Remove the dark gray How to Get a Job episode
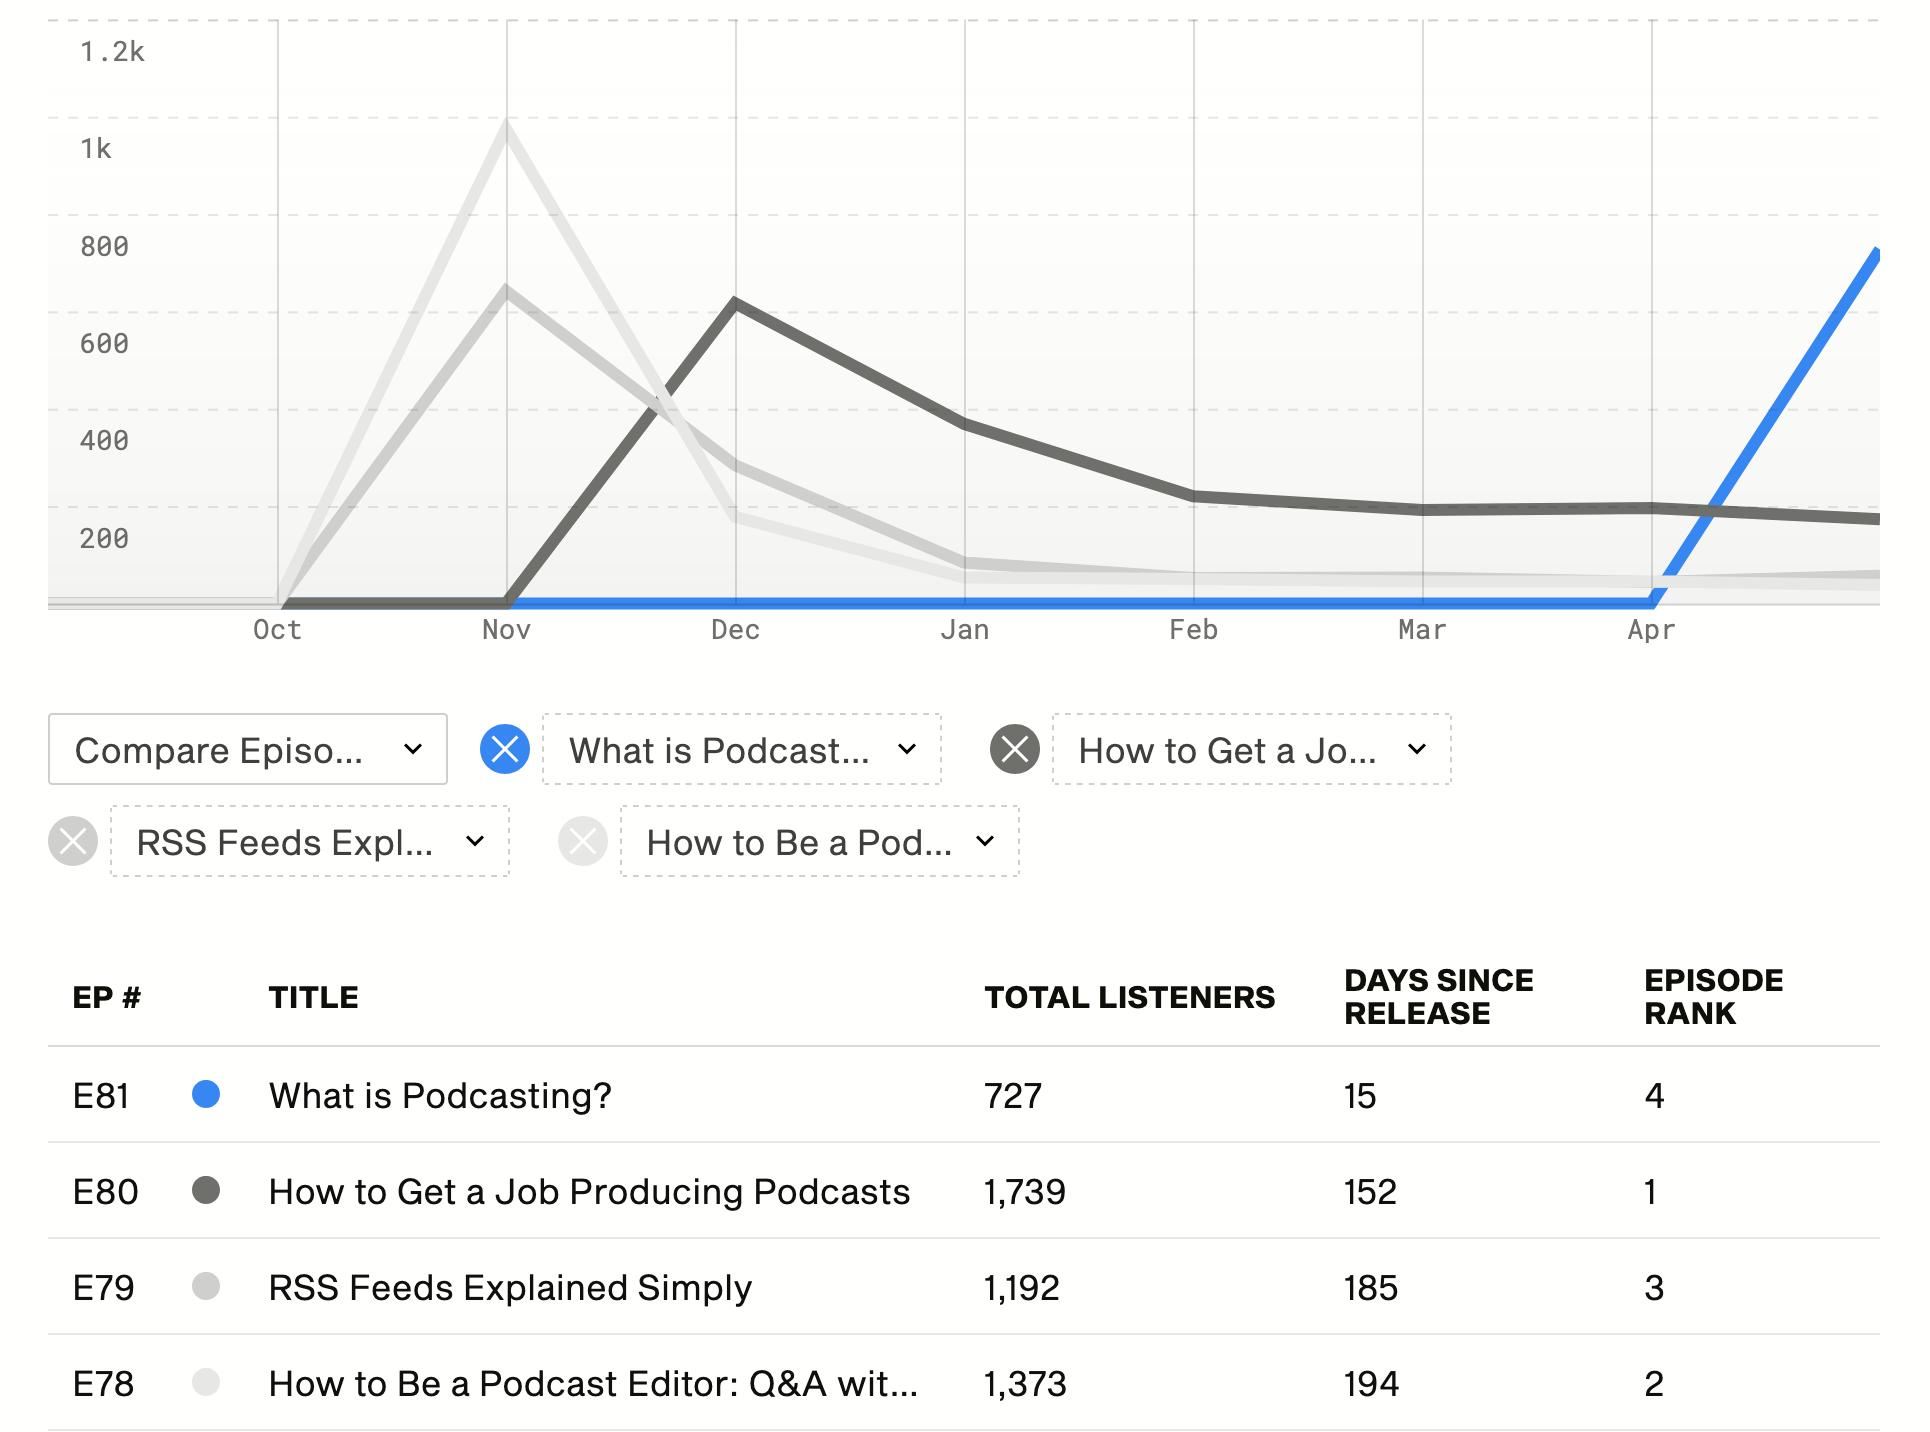Image resolution: width=1930 pixels, height=1432 pixels. pyautogui.click(x=1015, y=749)
